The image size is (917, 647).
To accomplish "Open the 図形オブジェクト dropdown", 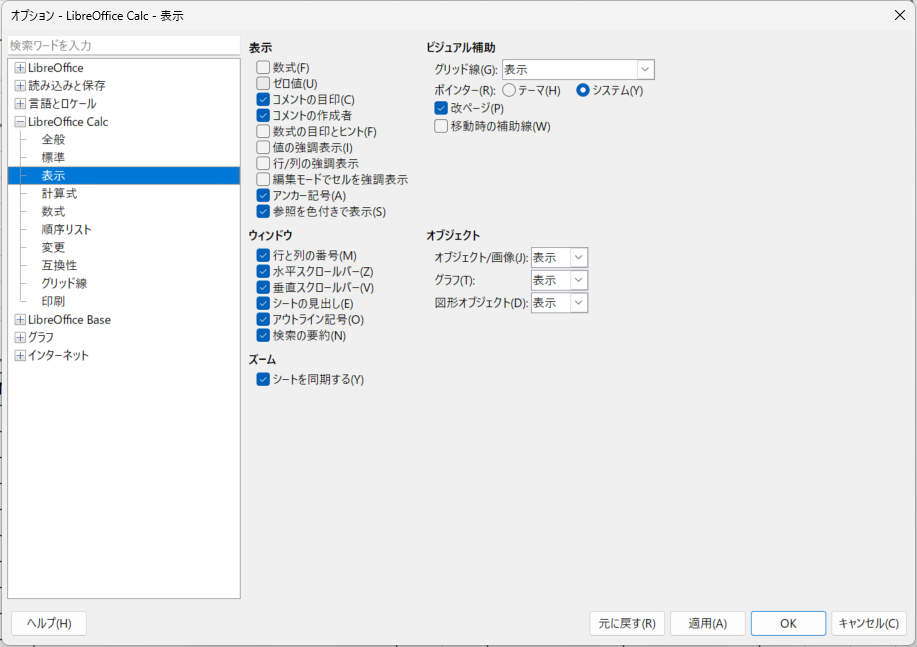I will click(578, 303).
